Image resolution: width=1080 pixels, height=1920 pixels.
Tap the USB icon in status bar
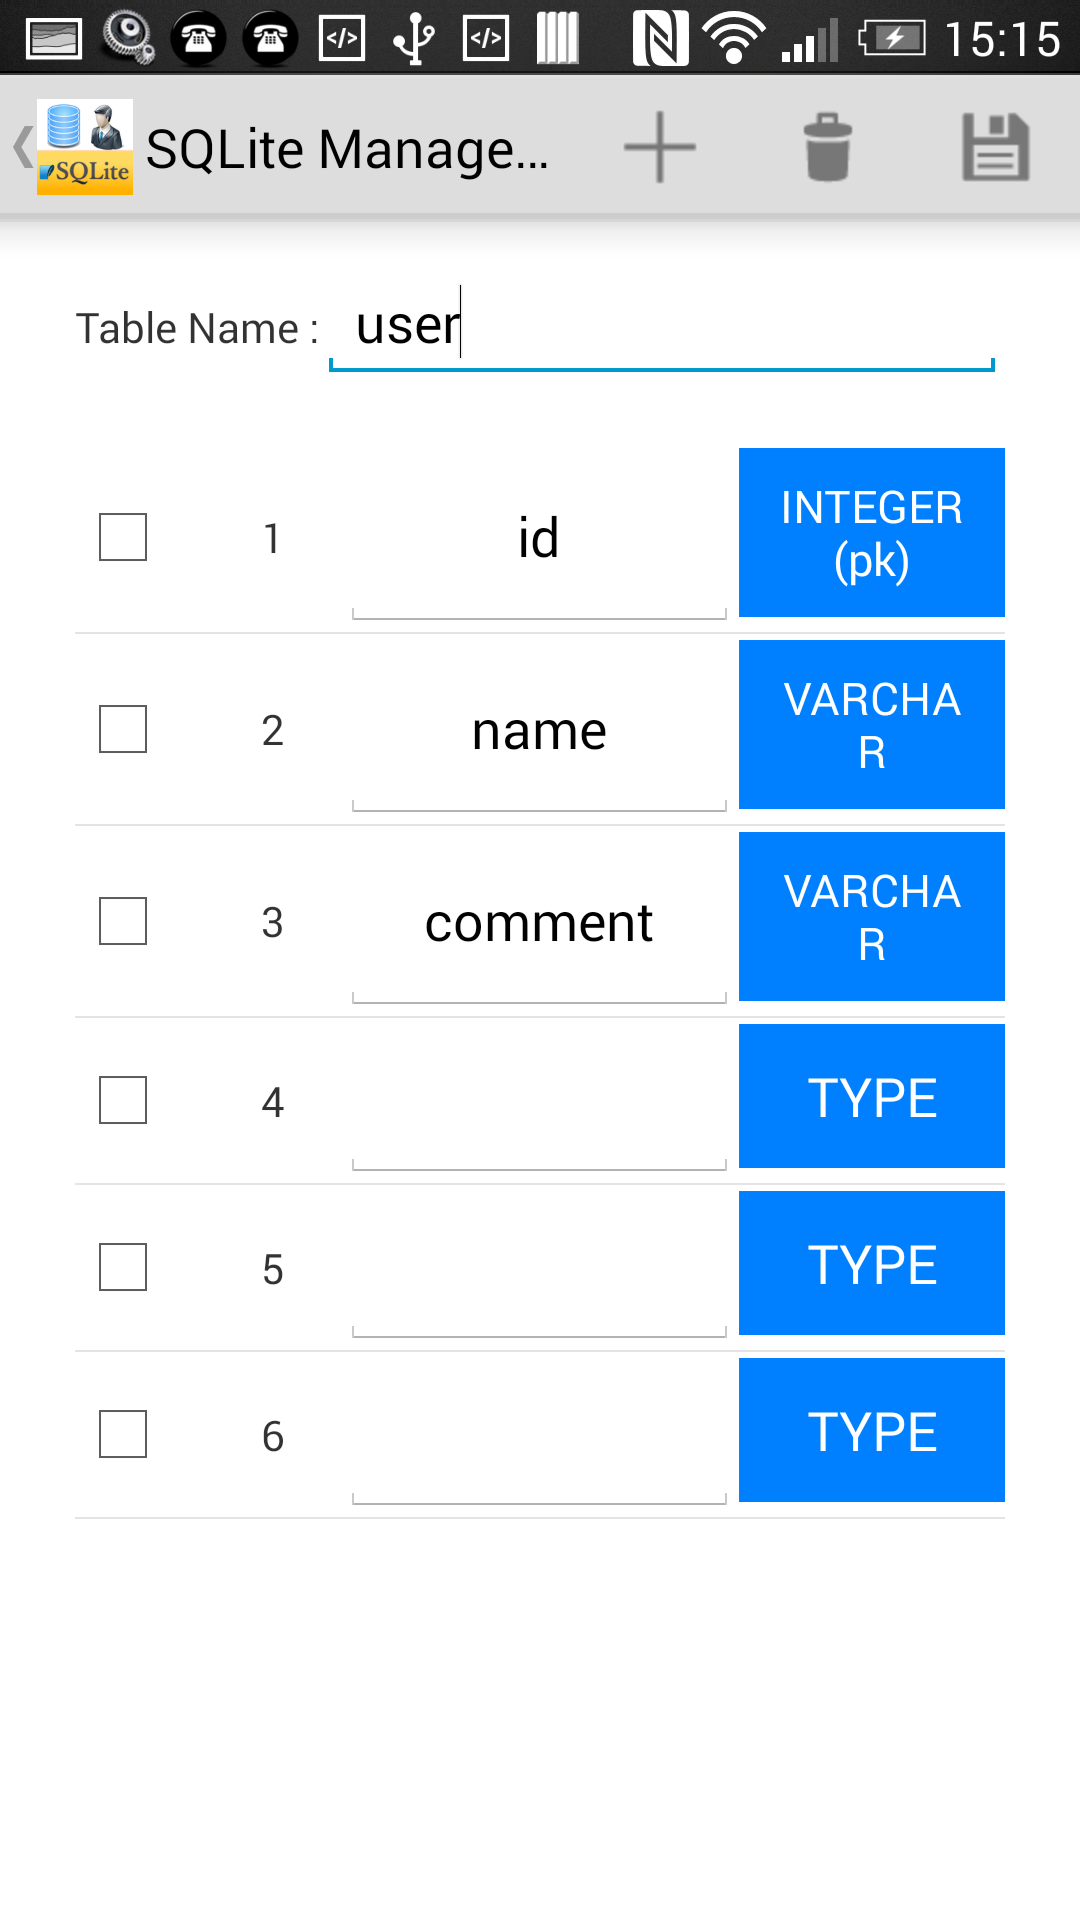pos(414,38)
